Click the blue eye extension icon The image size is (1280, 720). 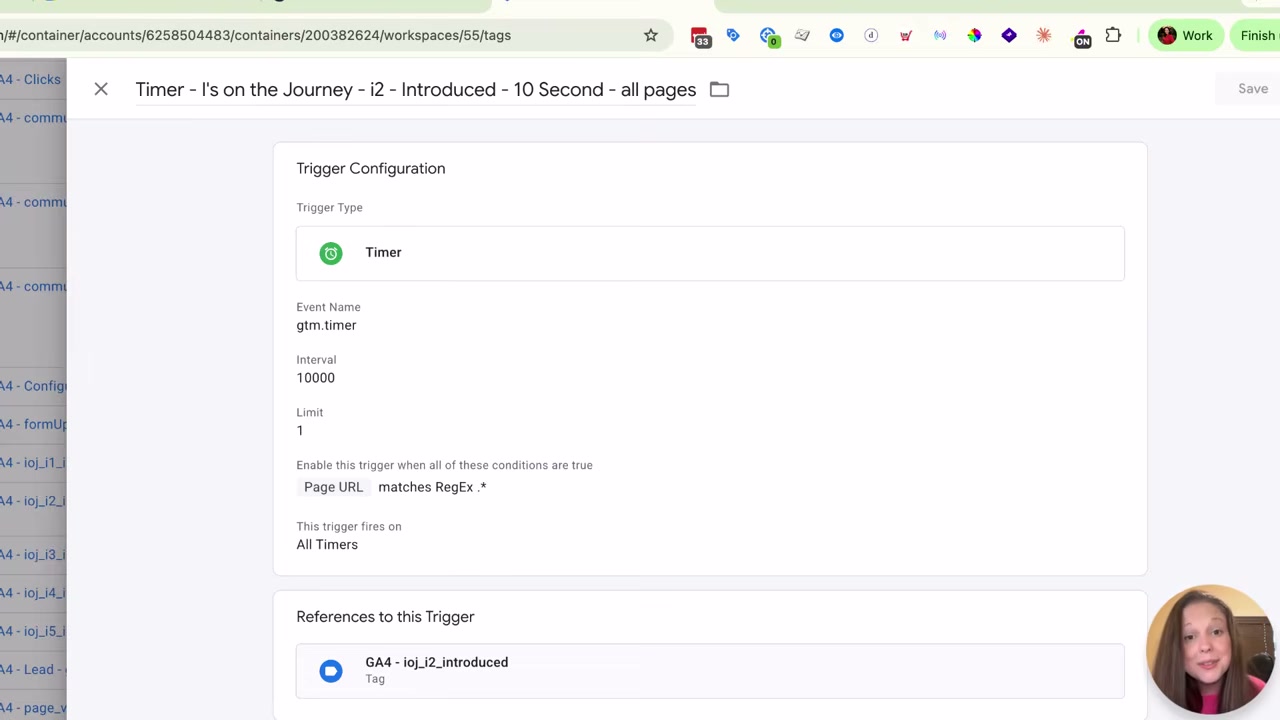tap(836, 35)
